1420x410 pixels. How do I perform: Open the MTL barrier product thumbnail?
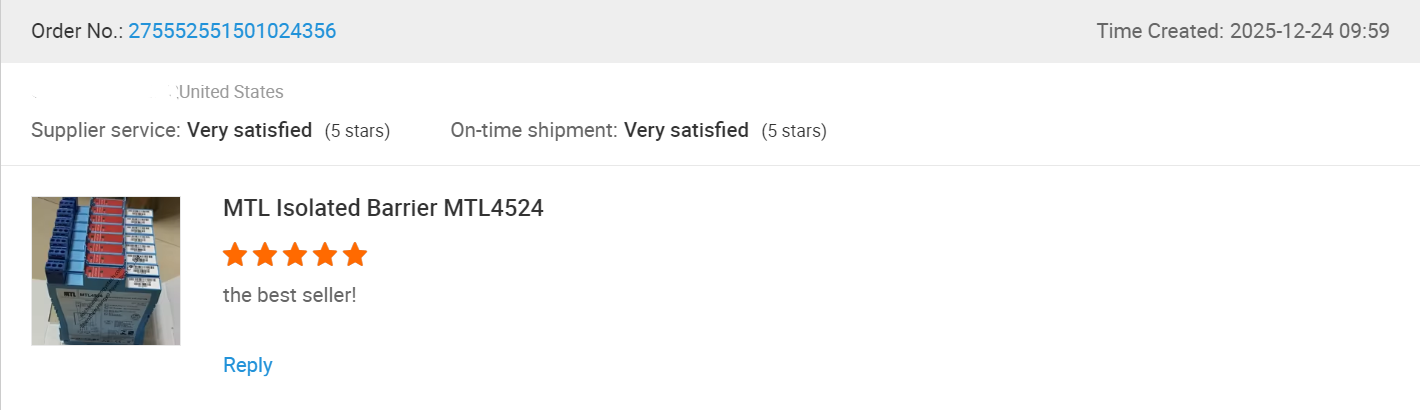(106, 271)
